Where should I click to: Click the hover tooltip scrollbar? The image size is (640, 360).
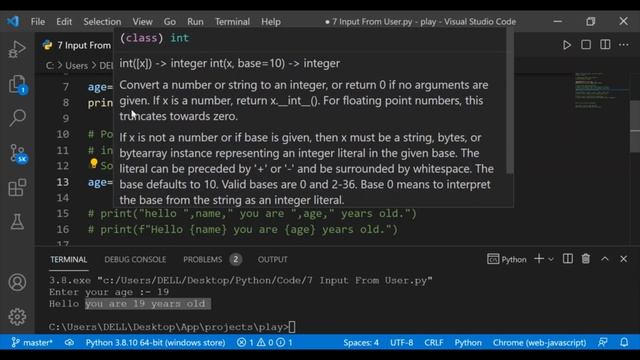[x=510, y=102]
